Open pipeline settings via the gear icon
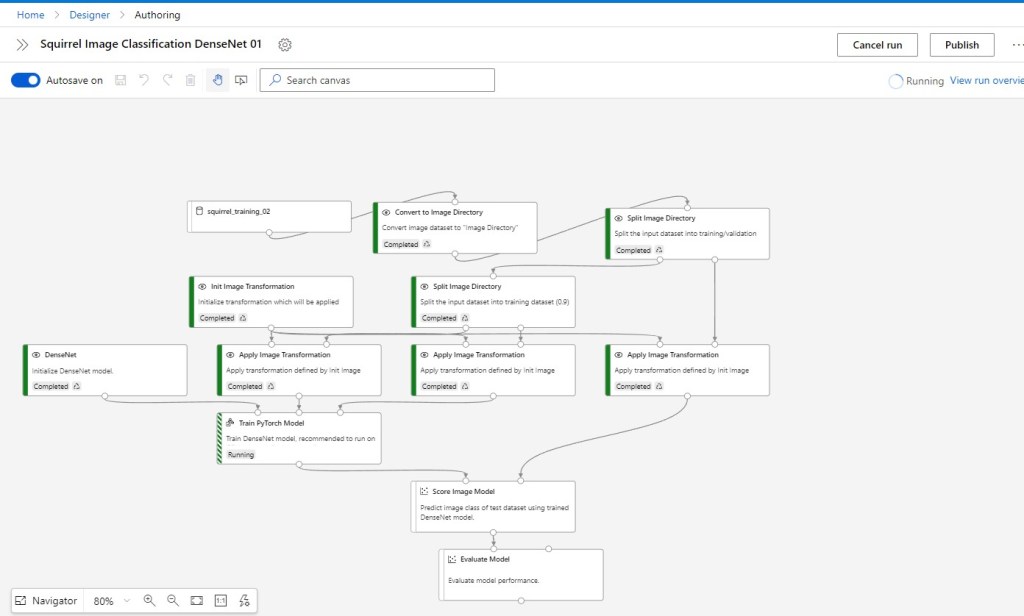The image size is (1024, 616). tap(285, 45)
